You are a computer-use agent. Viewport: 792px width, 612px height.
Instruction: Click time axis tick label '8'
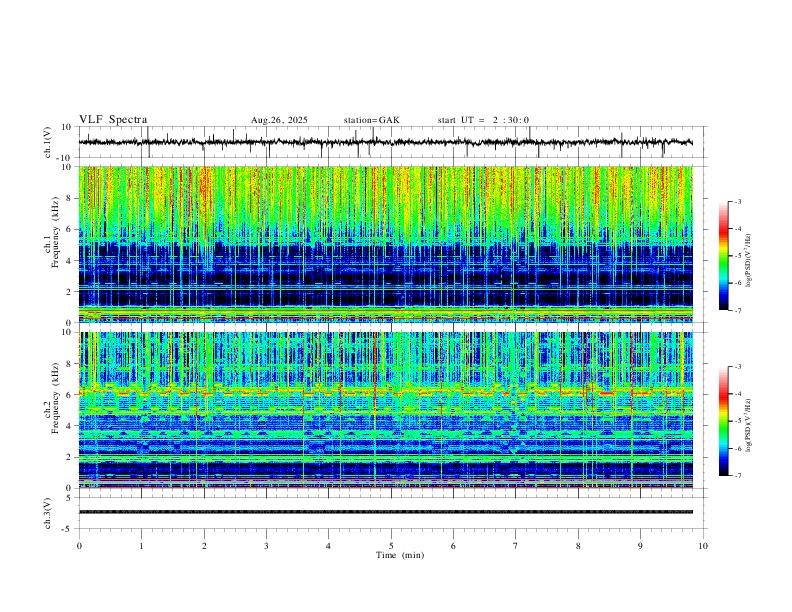(x=578, y=546)
